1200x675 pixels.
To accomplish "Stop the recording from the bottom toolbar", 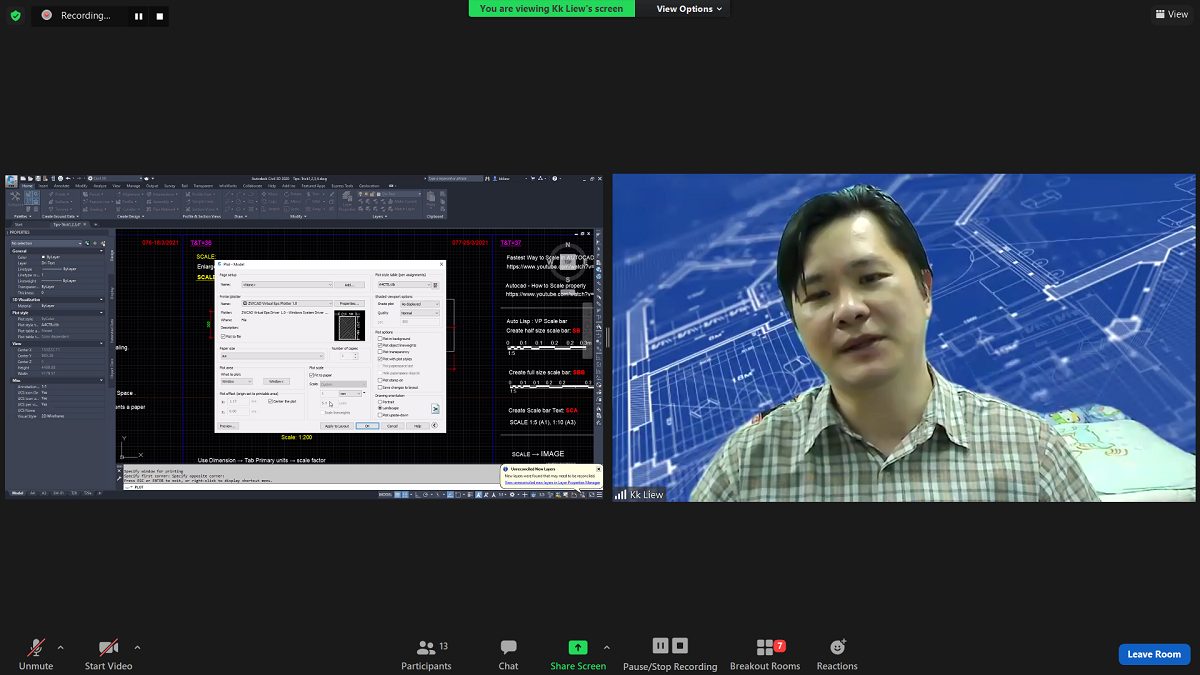I will pos(680,646).
